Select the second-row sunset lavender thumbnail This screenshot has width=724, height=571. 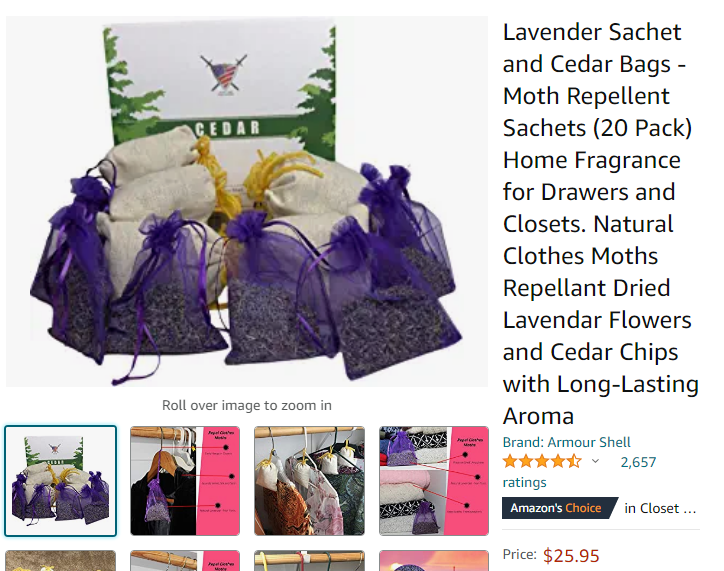(x=434, y=560)
